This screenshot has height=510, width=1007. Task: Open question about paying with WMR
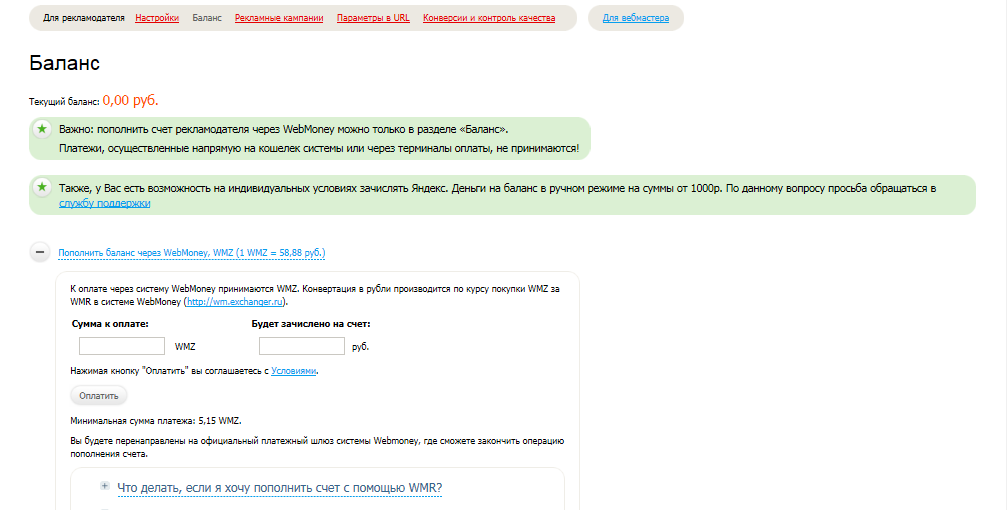(x=279, y=488)
